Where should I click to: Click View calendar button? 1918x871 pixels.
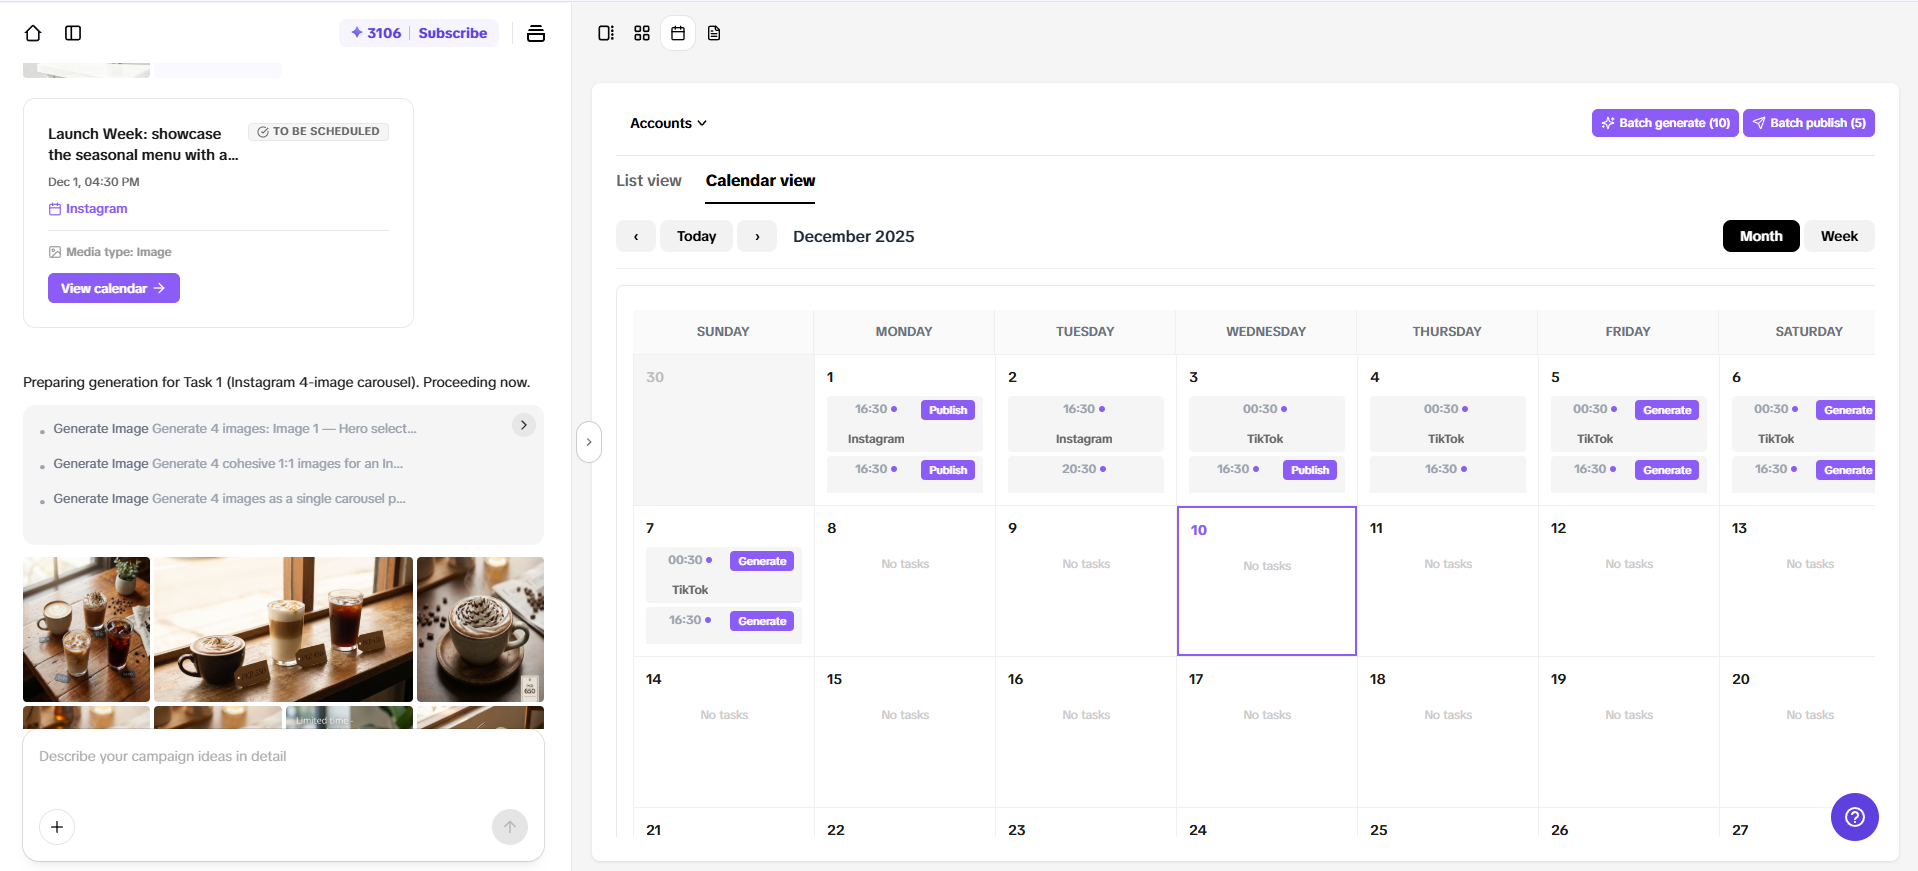coord(114,288)
